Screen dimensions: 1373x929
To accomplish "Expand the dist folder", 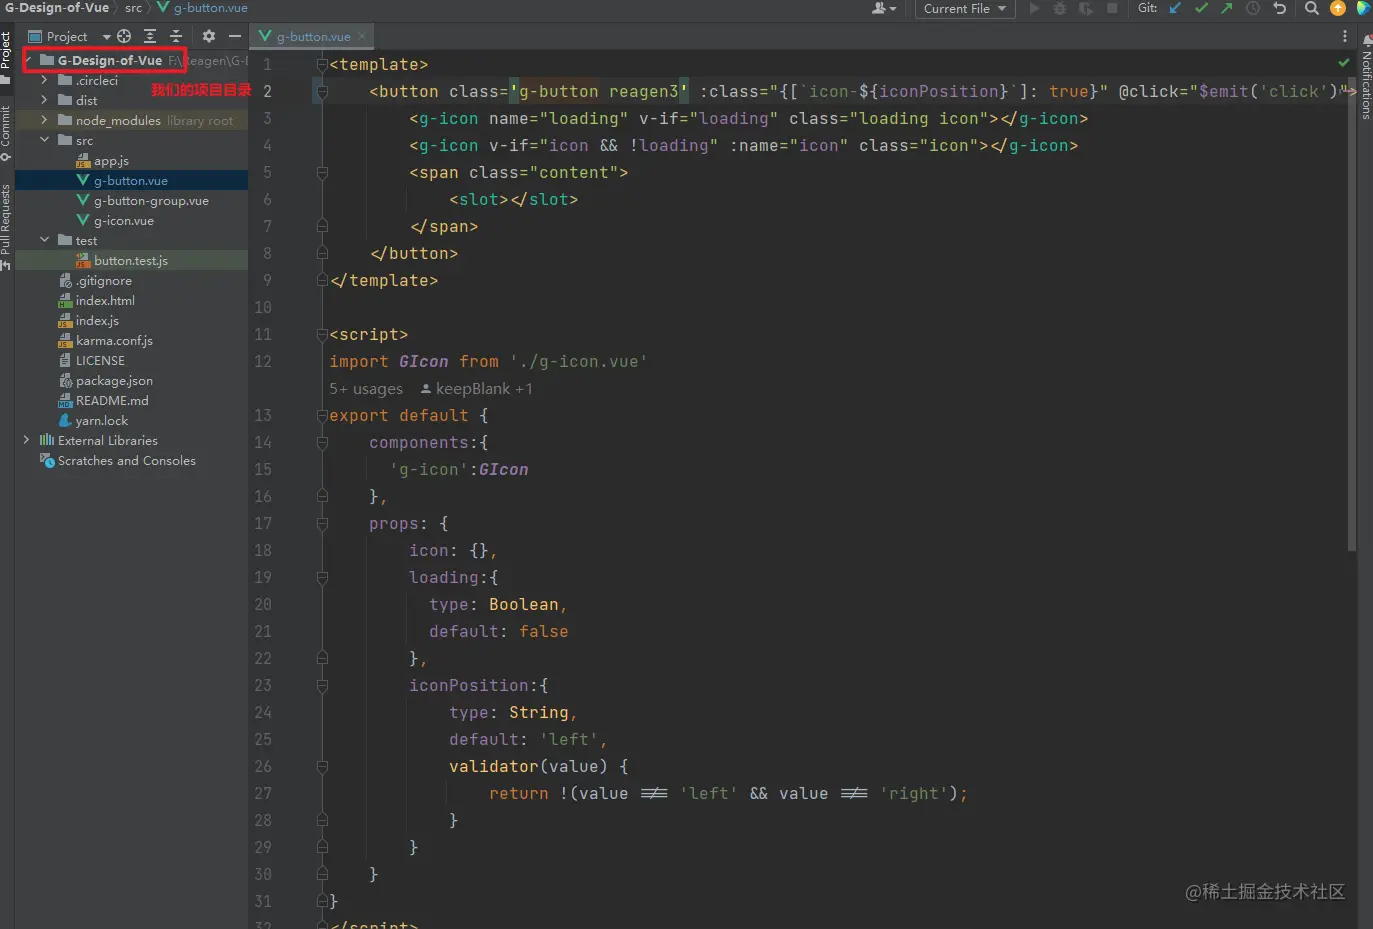I will click(x=44, y=99).
